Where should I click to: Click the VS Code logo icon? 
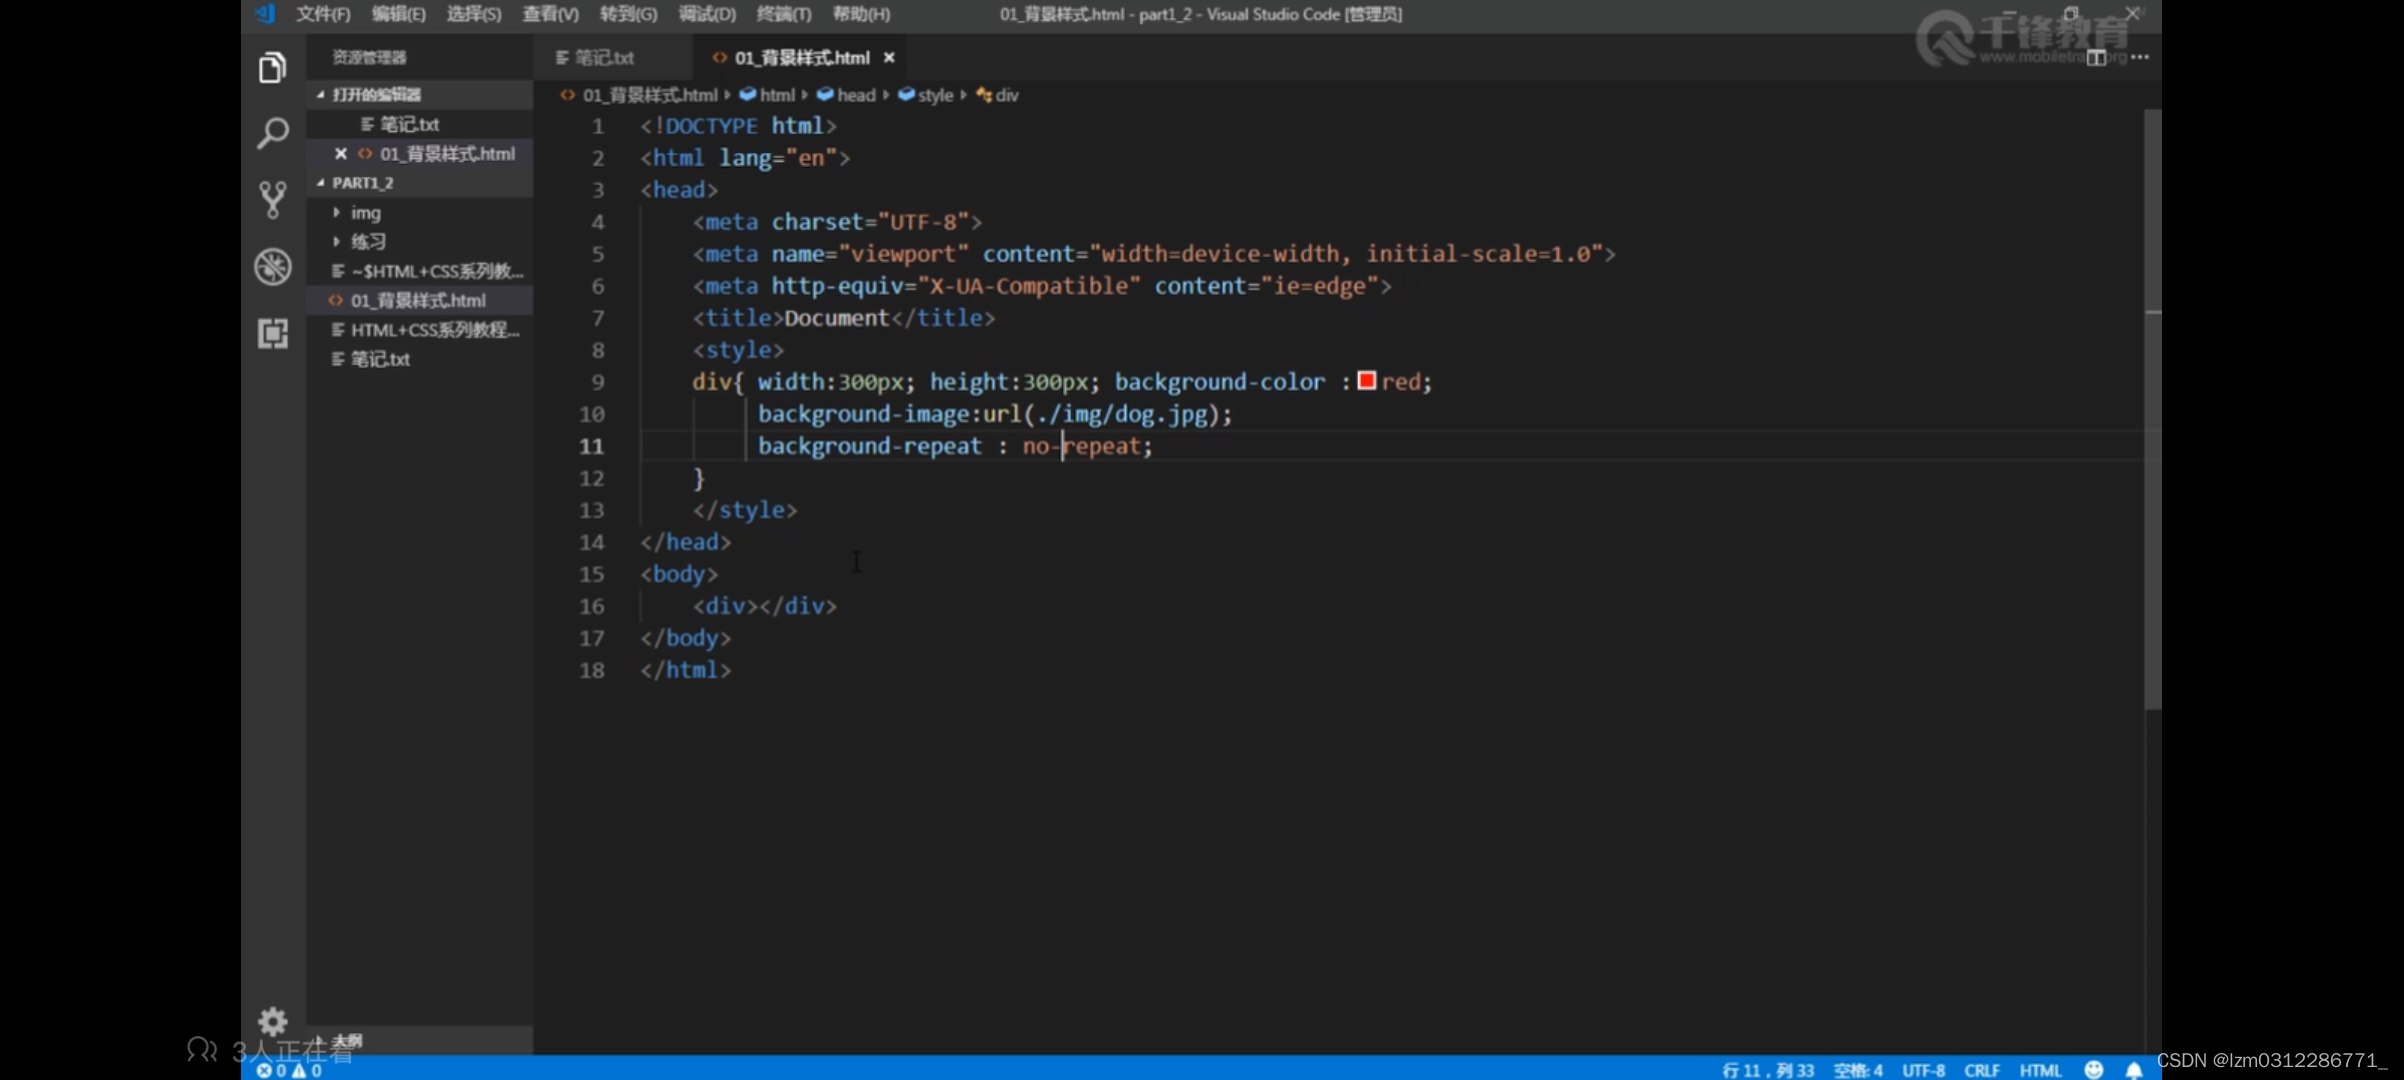click(x=264, y=13)
